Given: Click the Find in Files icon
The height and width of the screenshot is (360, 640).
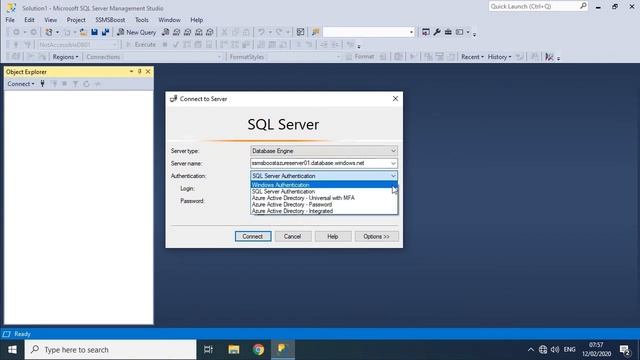Looking at the screenshot, I should coord(316,32).
